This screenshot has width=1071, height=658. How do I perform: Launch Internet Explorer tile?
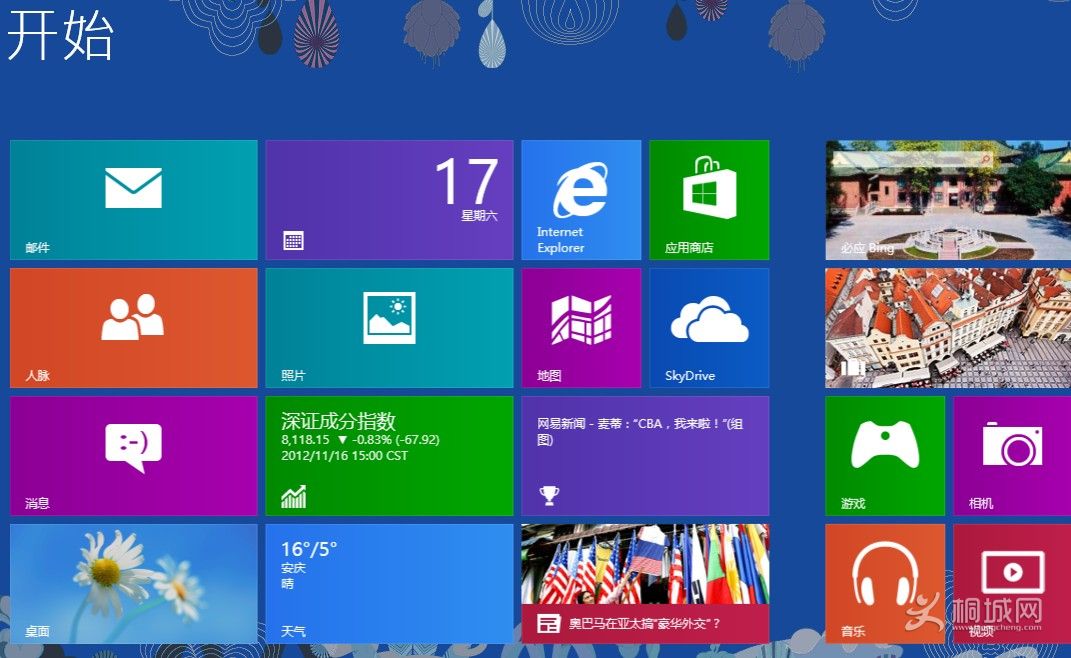pyautogui.click(x=581, y=200)
